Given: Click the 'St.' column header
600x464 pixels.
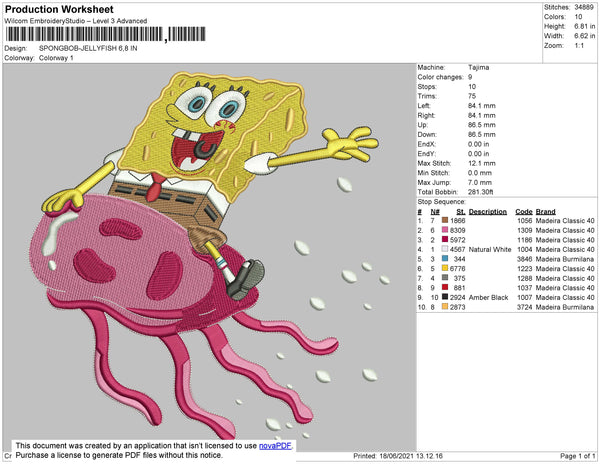Looking at the screenshot, I should click(461, 212).
